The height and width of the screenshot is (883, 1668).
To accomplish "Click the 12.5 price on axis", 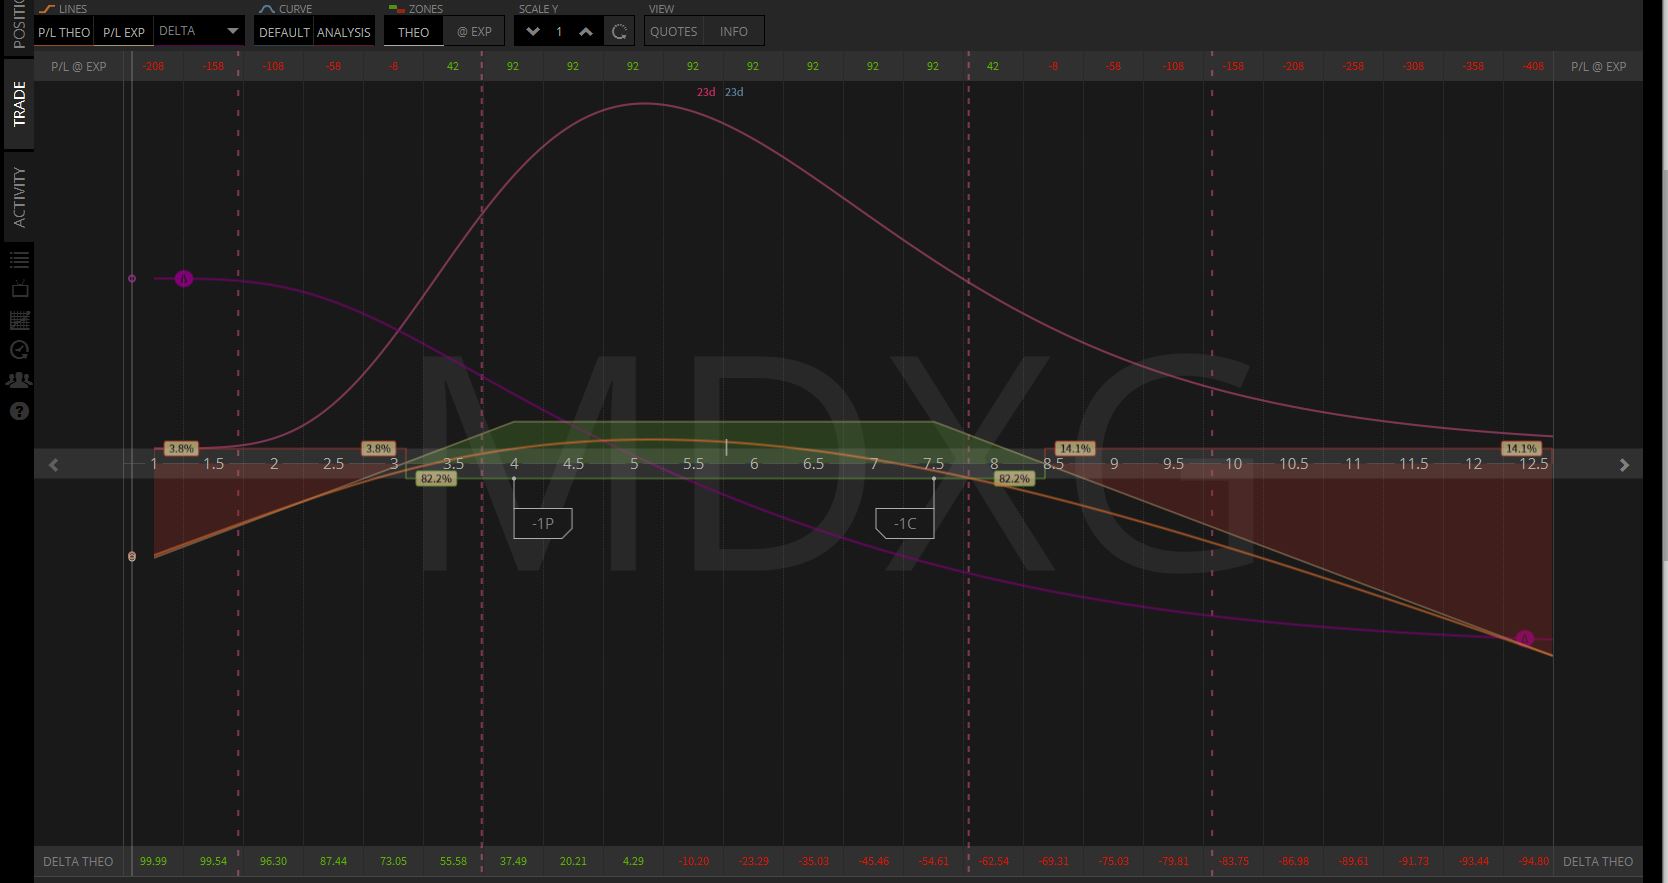I will tap(1533, 464).
